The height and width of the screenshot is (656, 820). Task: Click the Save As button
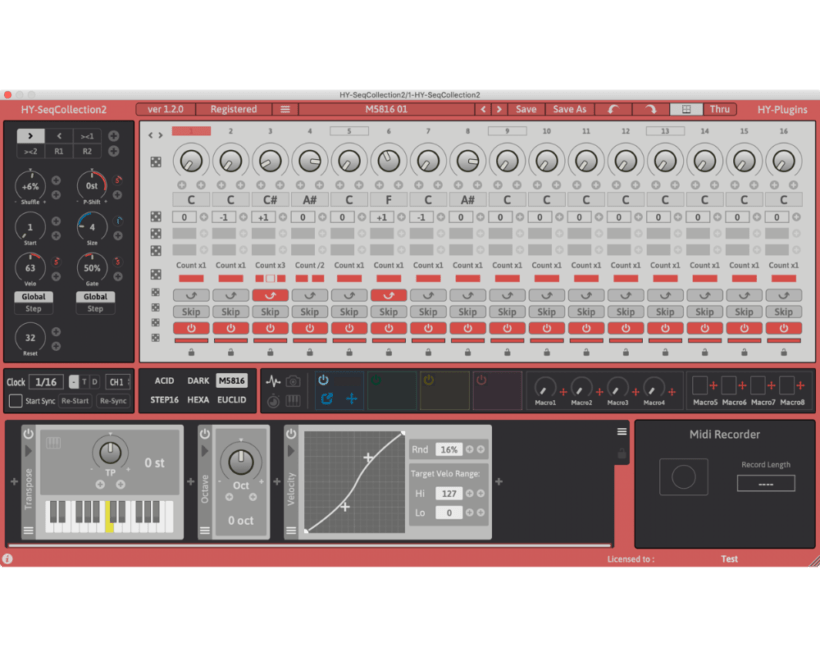[x=569, y=109]
